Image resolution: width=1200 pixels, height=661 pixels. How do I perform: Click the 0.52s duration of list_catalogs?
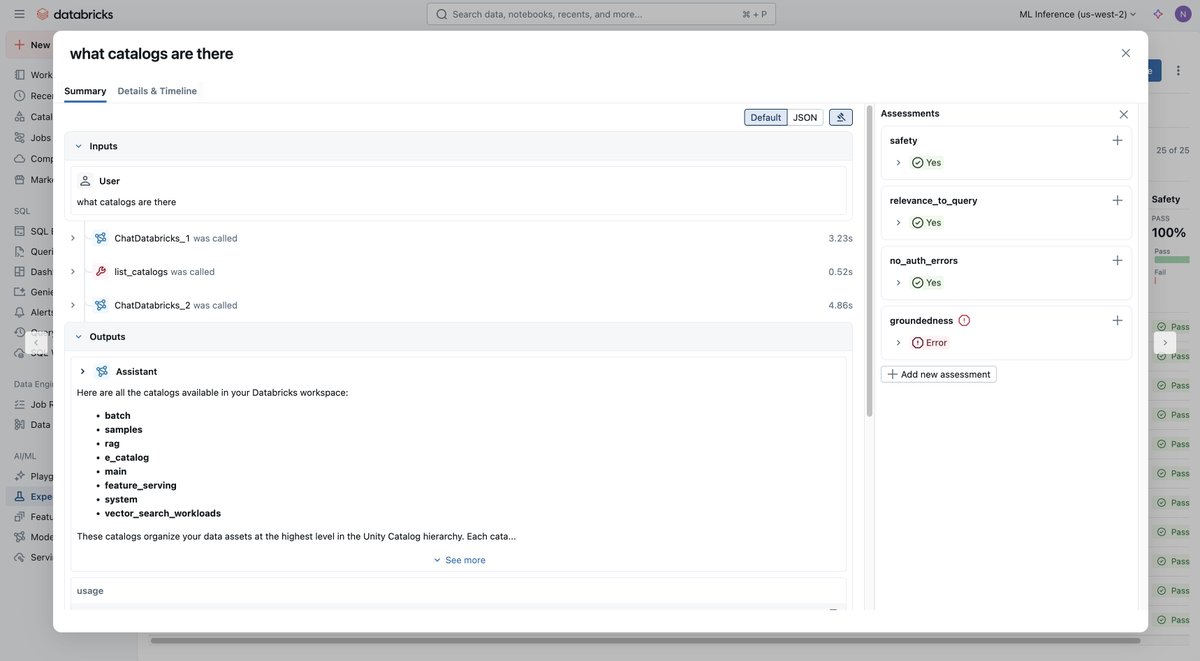click(840, 271)
